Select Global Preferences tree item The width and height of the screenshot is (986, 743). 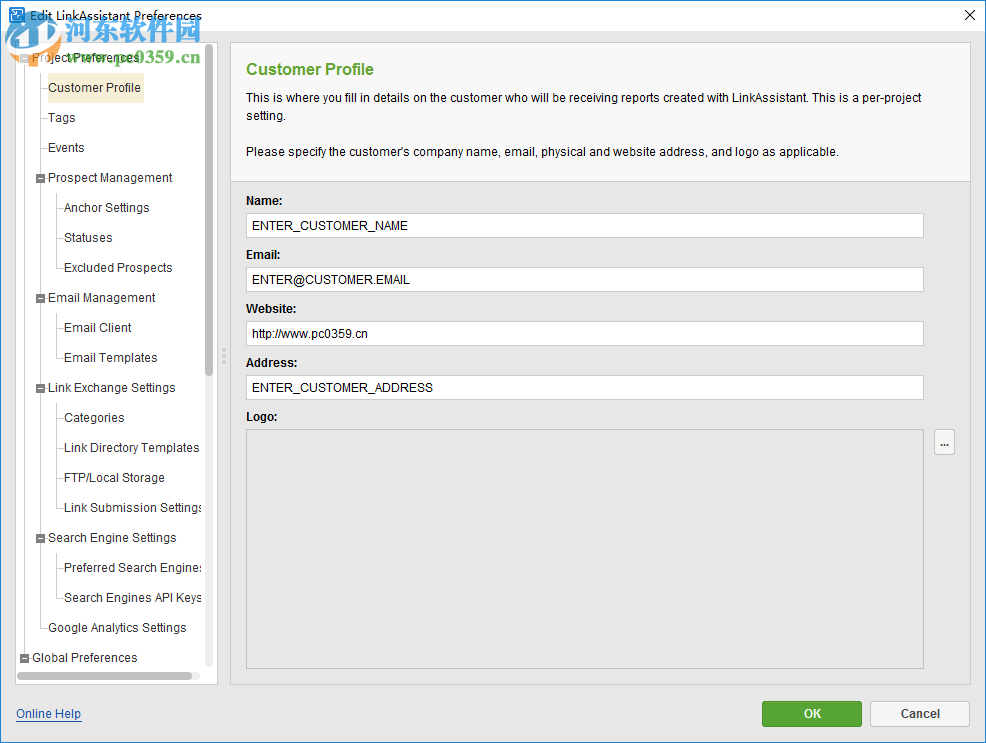(84, 658)
